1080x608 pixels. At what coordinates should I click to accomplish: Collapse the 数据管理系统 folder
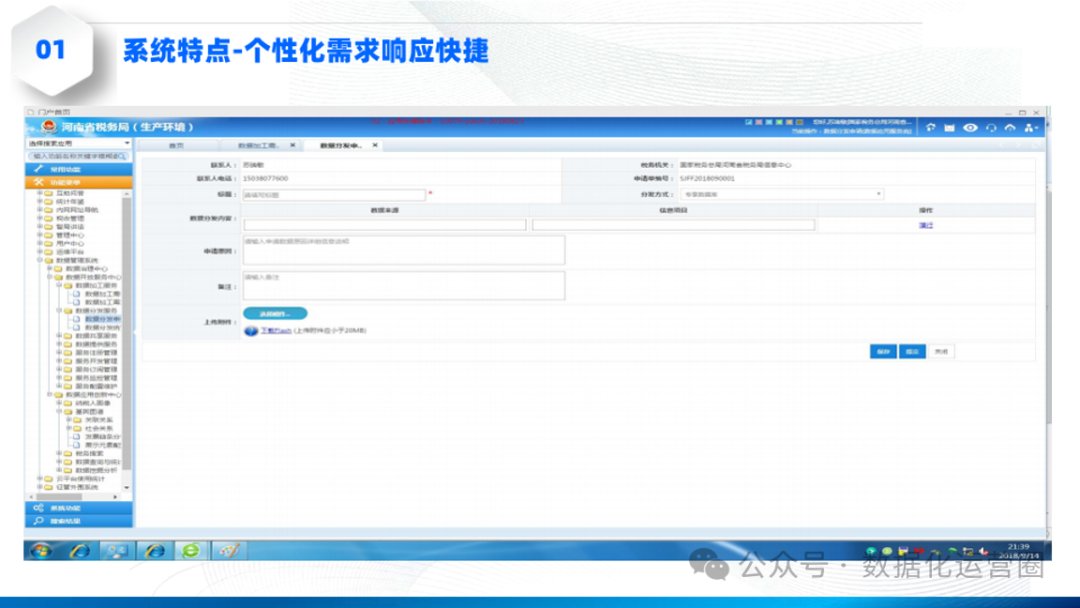point(40,260)
